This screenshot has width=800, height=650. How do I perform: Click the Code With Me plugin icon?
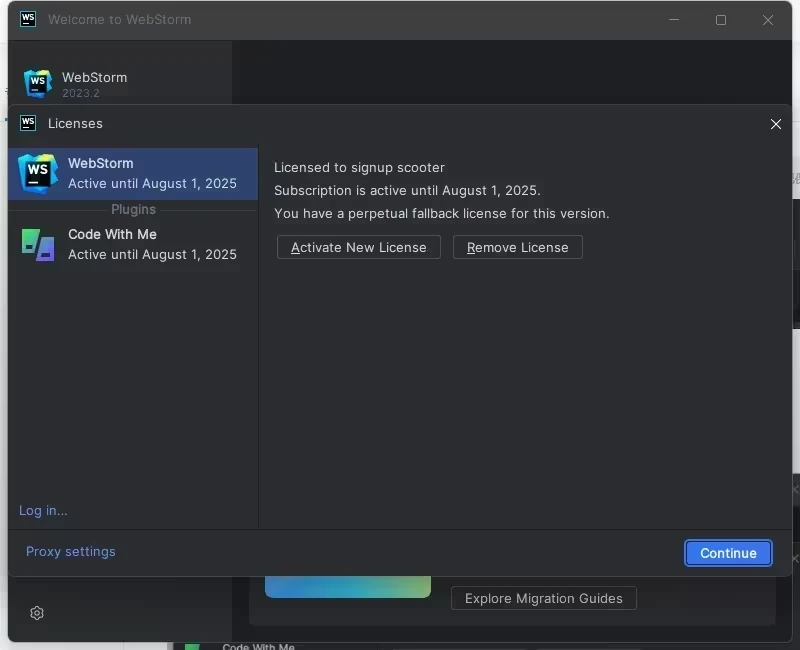[x=38, y=245]
